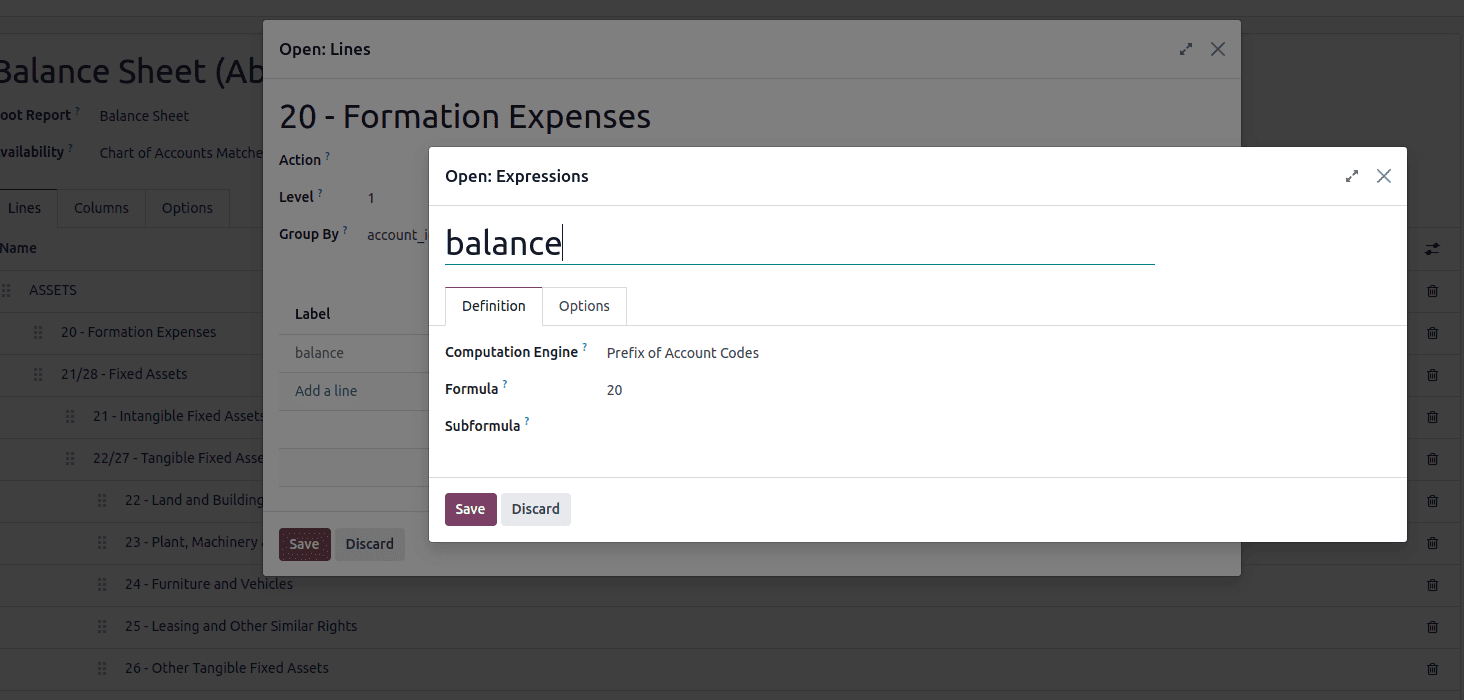Open the '24 - Furniture and Vehicles' row
Screen dimensions: 1464x700
point(209,584)
